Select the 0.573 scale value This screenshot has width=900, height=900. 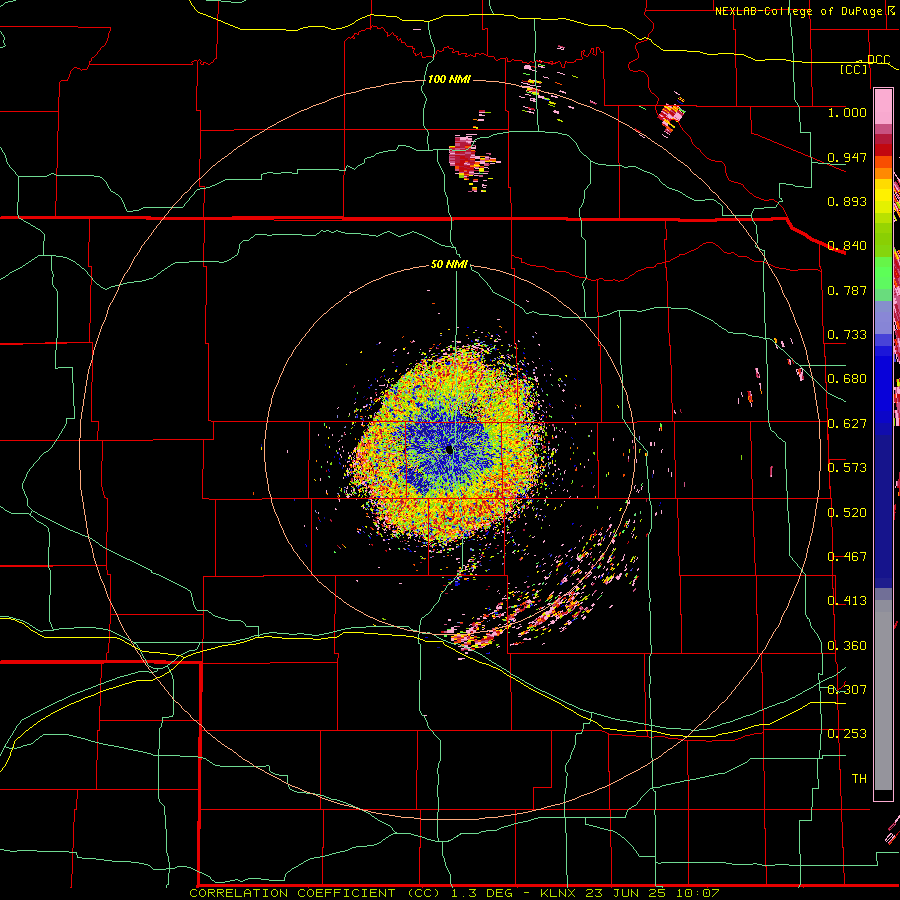[x=847, y=468]
